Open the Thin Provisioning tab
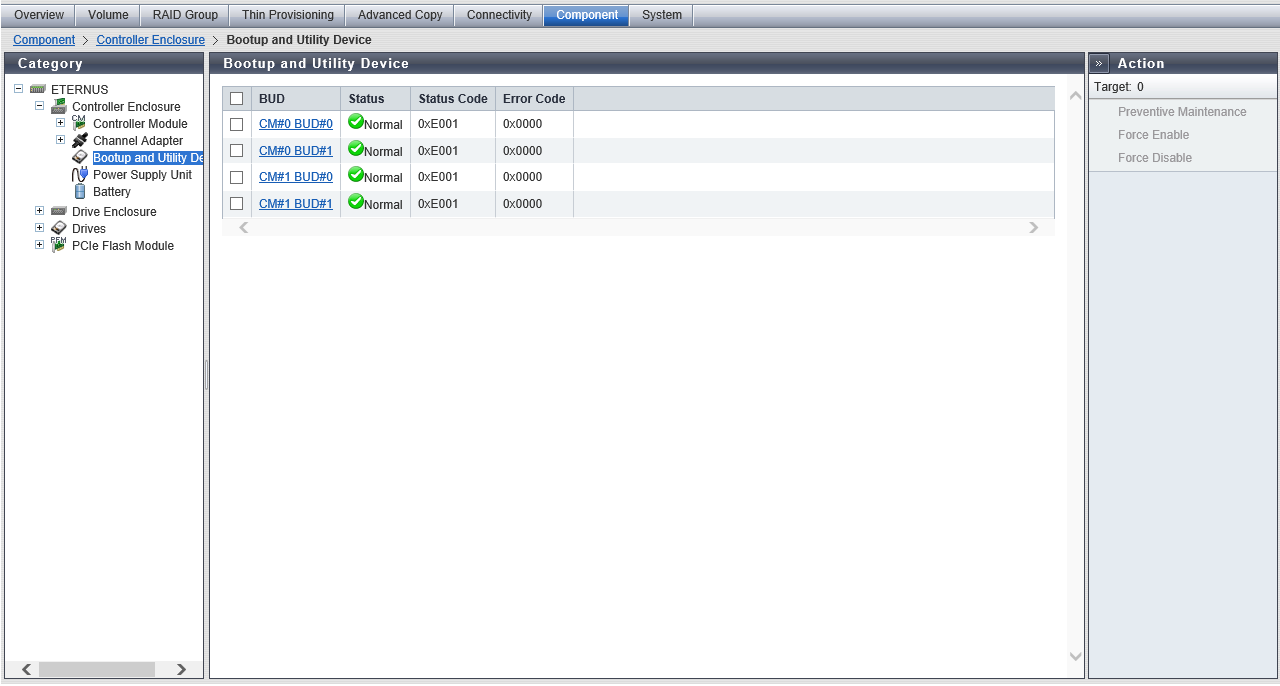The width and height of the screenshot is (1280, 686). point(288,15)
